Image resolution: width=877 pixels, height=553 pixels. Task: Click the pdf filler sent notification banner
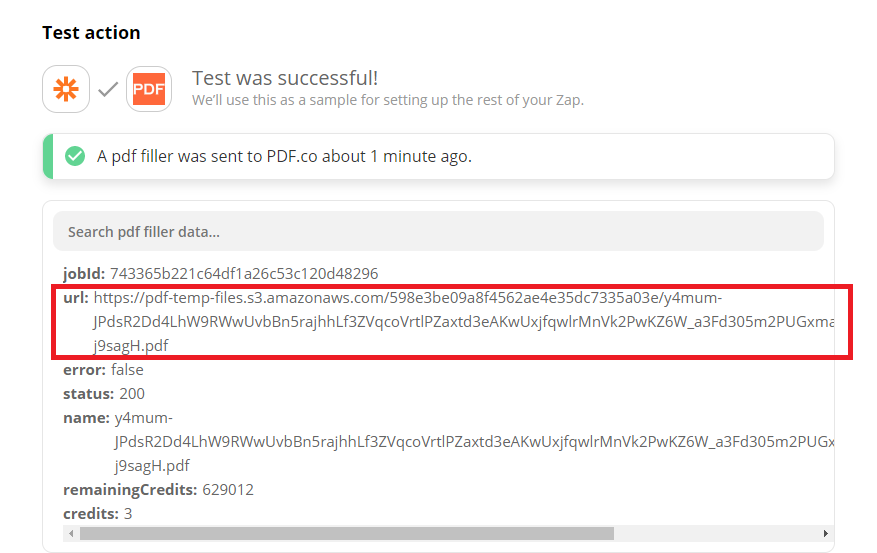pyautogui.click(x=438, y=156)
